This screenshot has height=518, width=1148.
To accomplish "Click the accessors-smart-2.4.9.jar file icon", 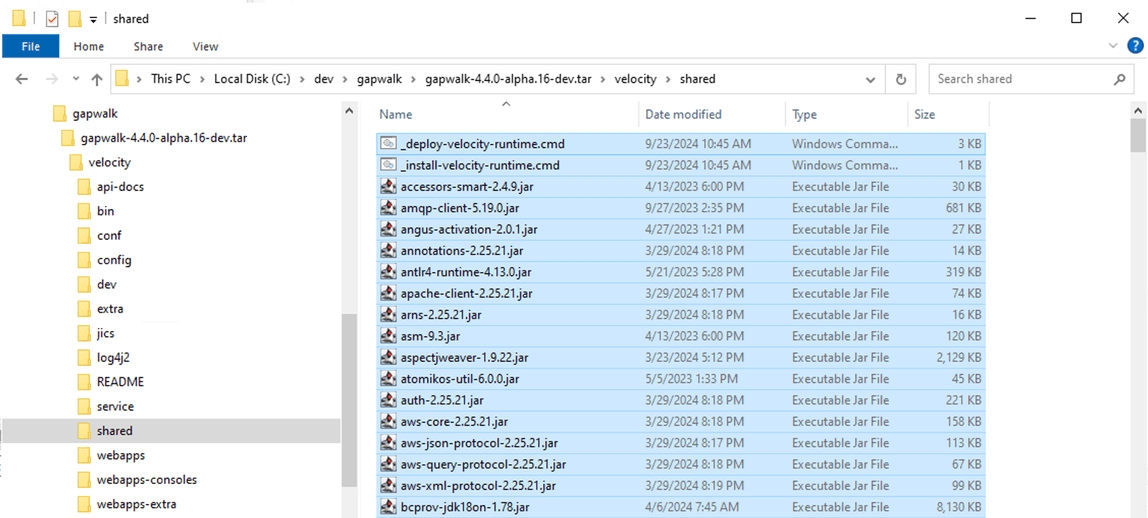I will 389,187.
